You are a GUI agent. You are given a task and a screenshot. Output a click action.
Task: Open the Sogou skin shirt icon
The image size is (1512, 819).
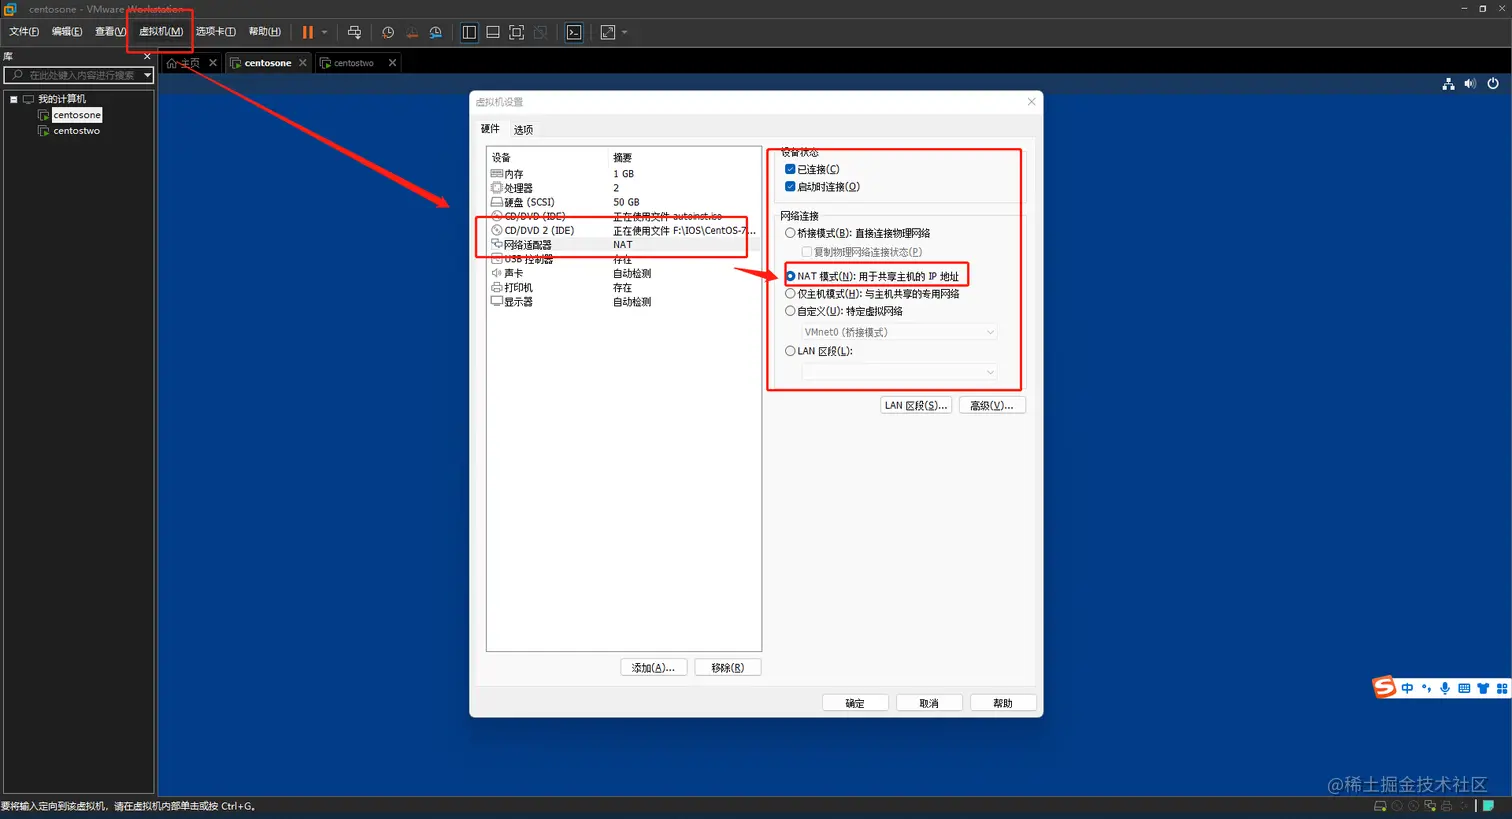point(1483,688)
